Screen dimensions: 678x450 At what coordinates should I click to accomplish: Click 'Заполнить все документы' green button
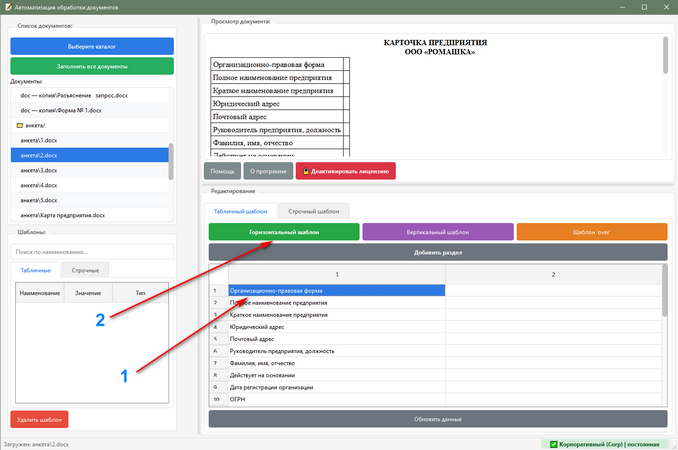click(92, 66)
